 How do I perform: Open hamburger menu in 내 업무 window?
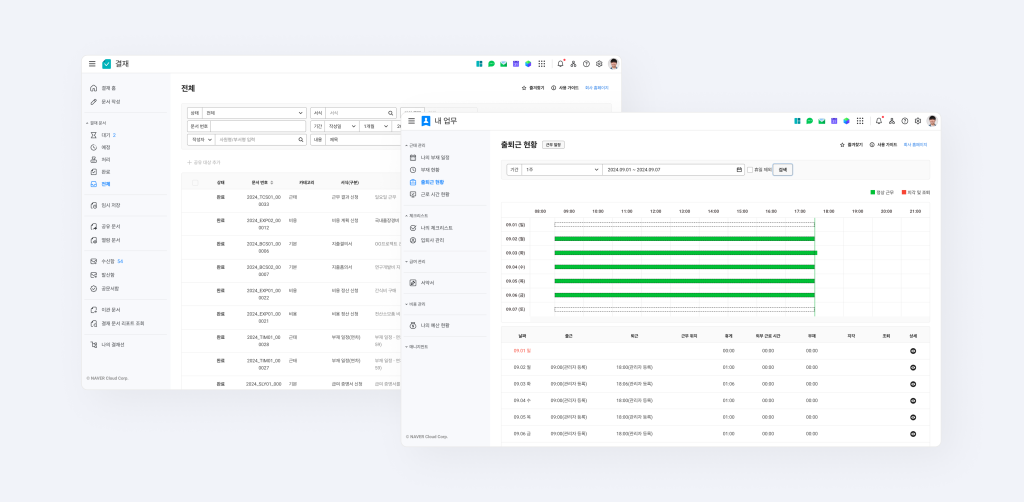tap(411, 121)
